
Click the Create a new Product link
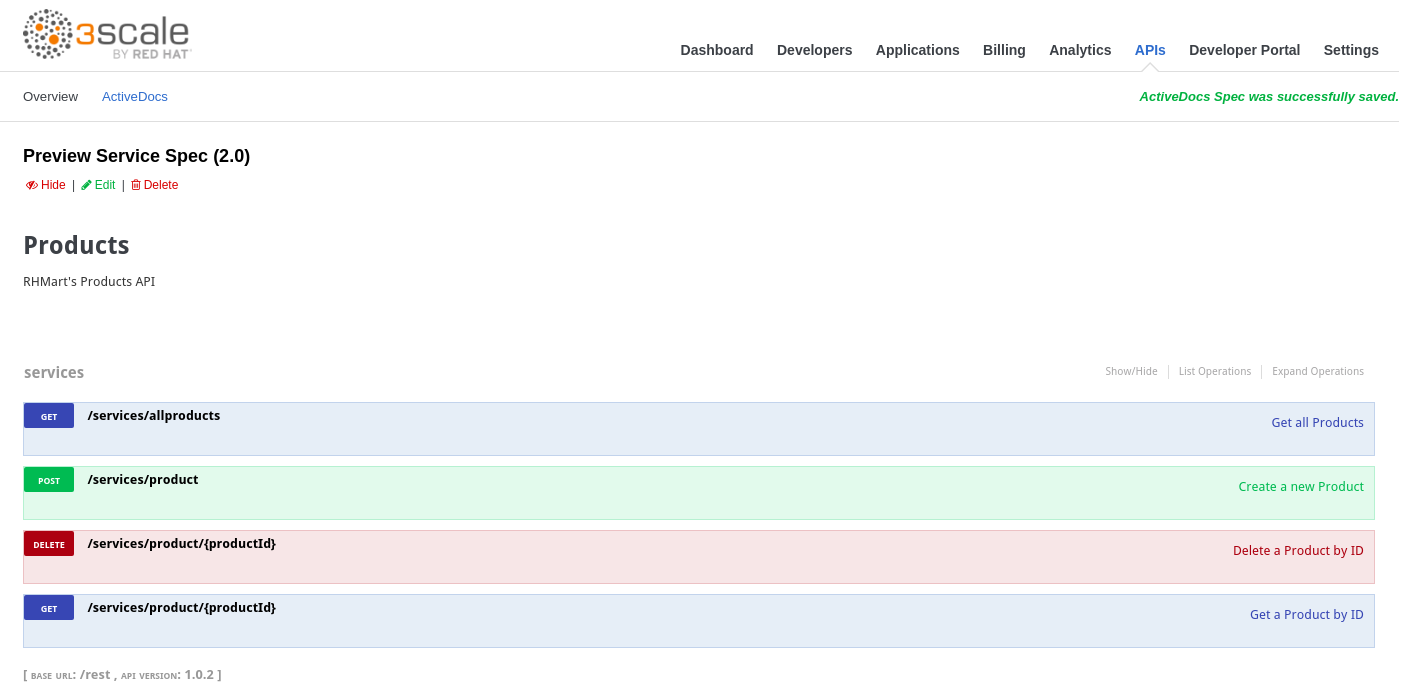point(1300,487)
